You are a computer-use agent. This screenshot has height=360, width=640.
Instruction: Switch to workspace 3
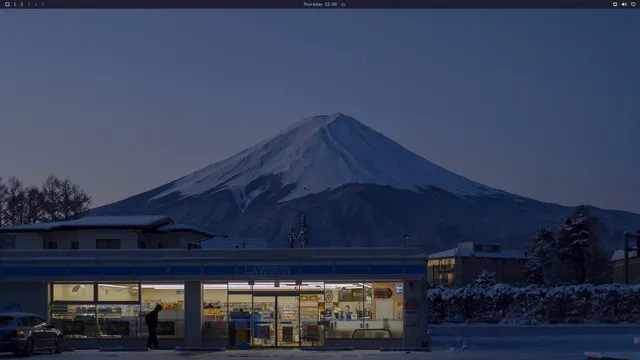click(29, 4)
